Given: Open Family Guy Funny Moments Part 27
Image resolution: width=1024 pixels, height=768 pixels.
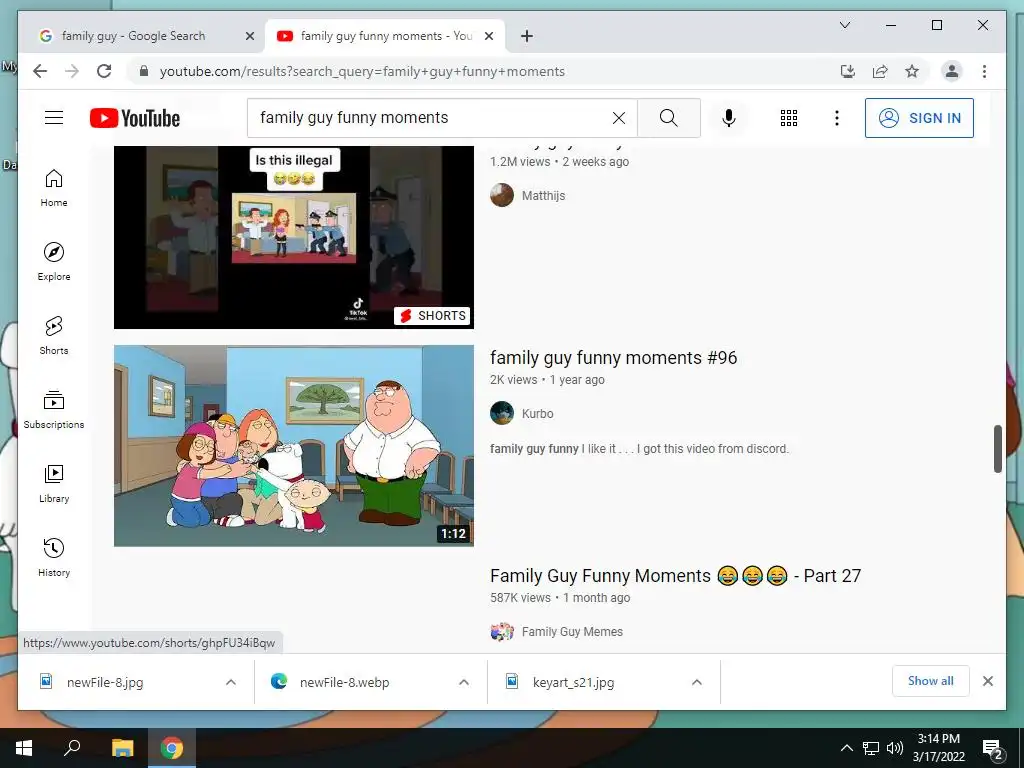Looking at the screenshot, I should pos(675,576).
